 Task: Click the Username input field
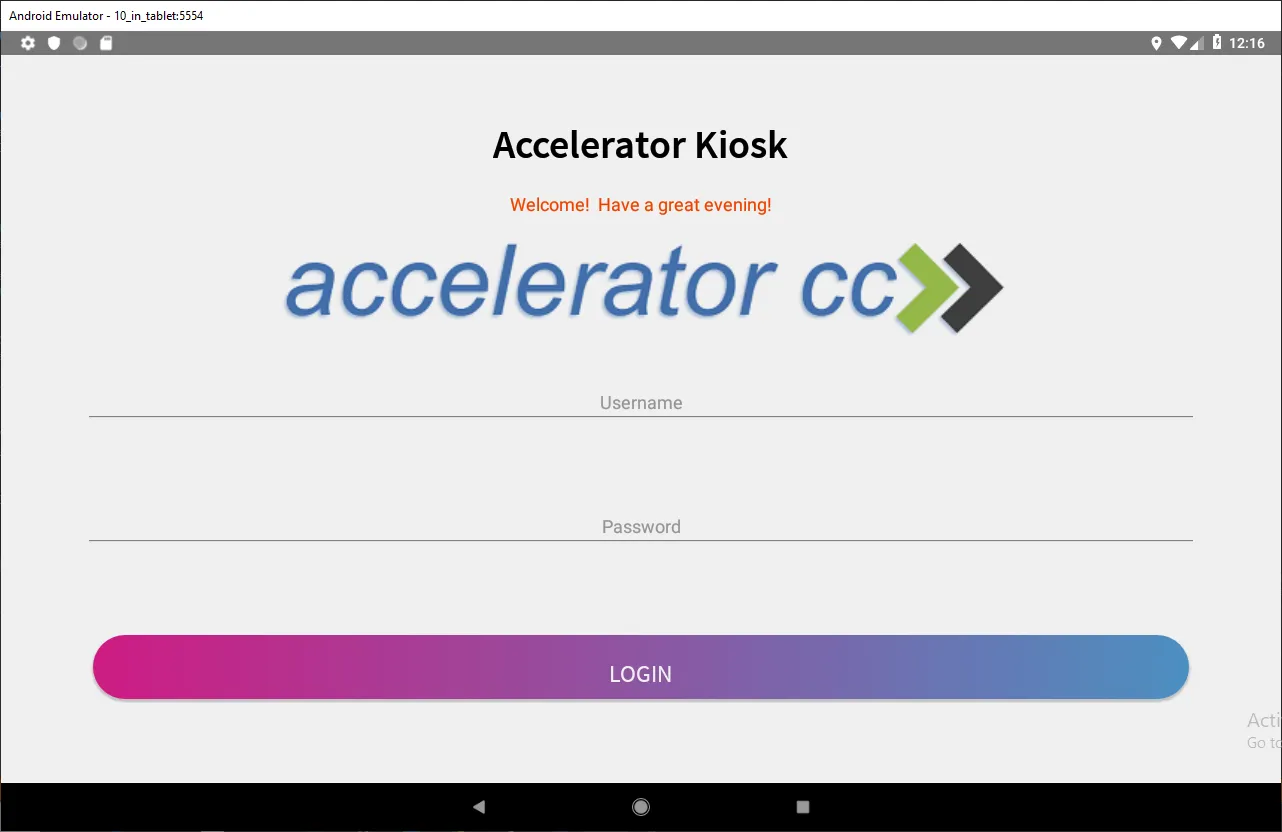click(x=641, y=402)
